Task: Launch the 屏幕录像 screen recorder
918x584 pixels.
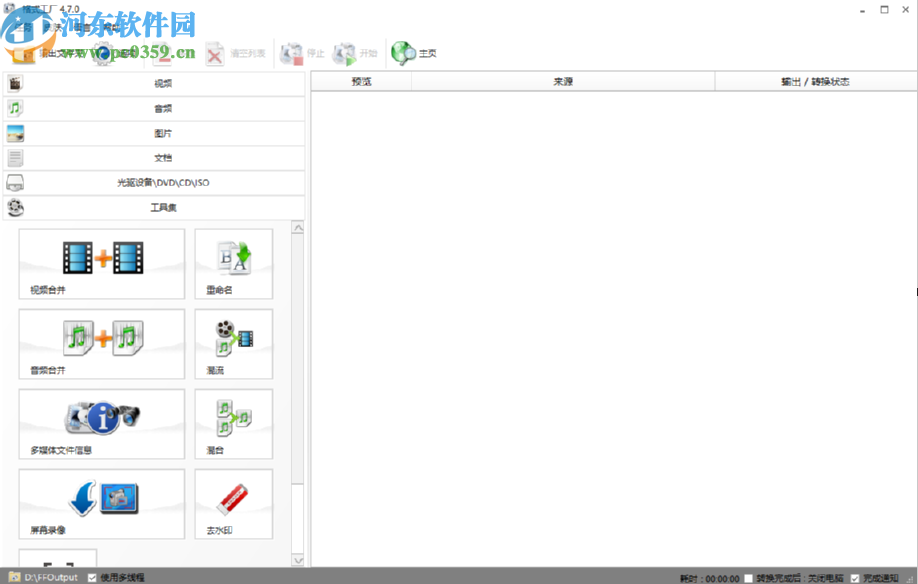Action: (101, 504)
